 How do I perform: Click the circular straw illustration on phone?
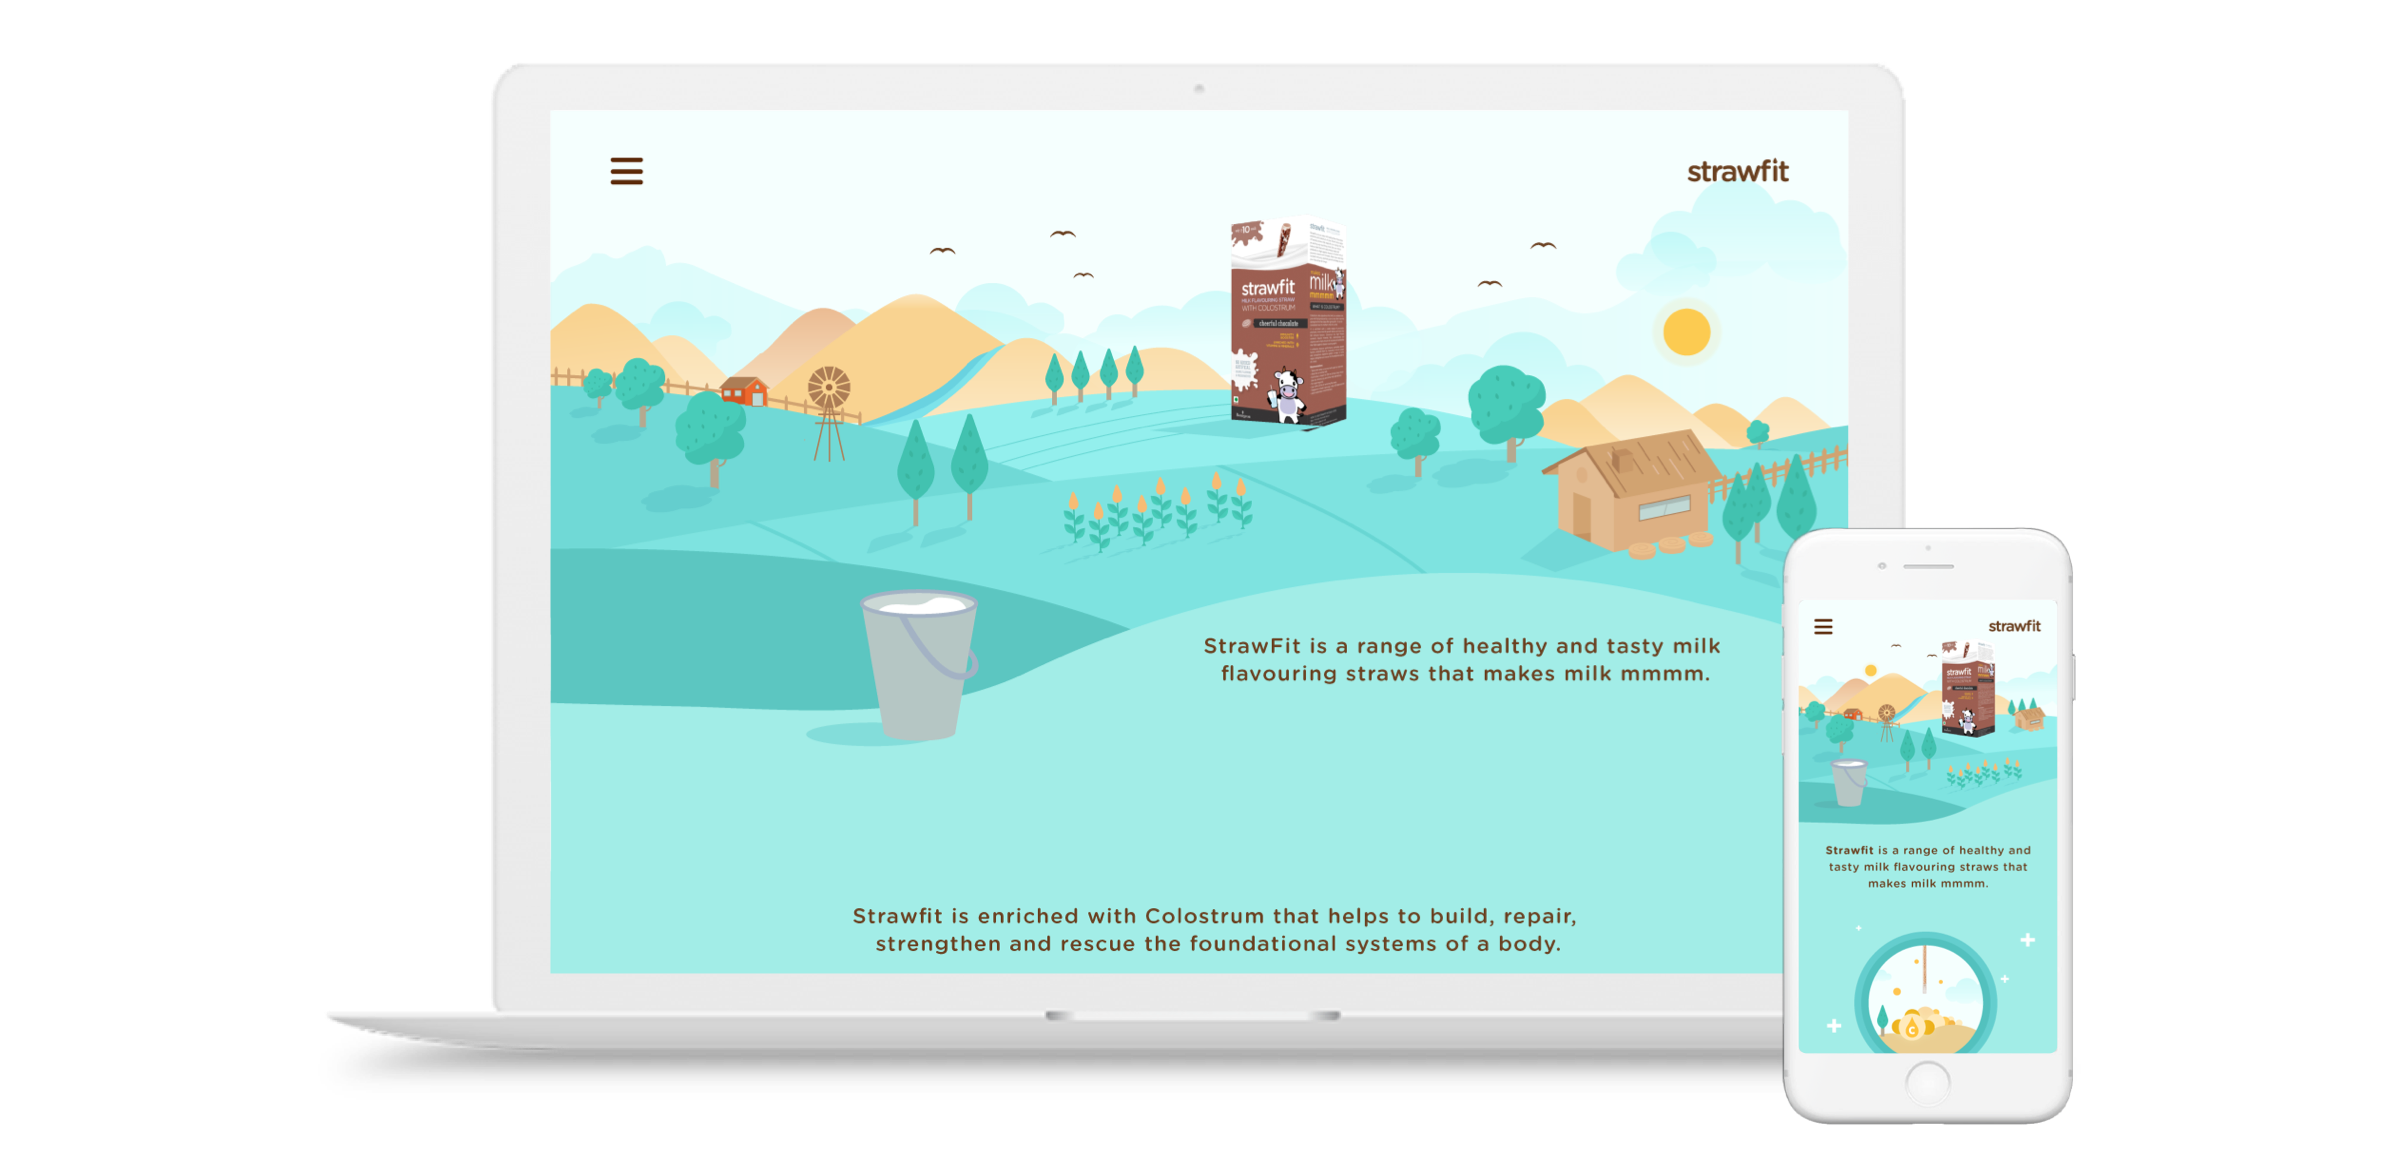[x=1925, y=1000]
